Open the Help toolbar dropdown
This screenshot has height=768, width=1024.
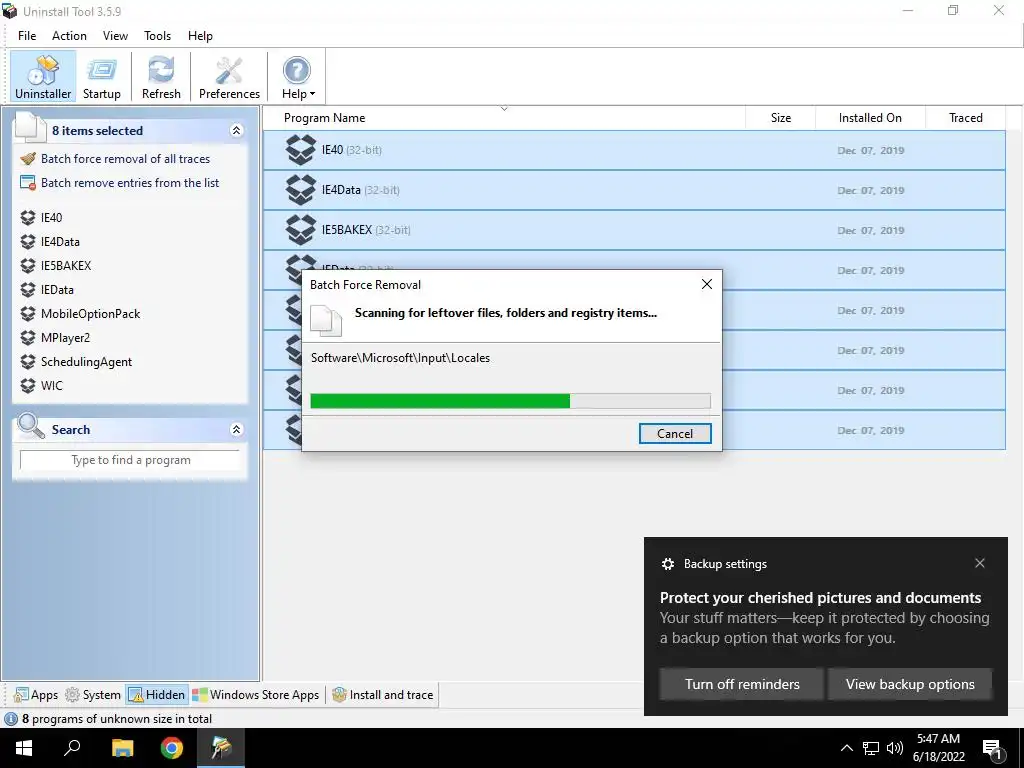point(298,77)
